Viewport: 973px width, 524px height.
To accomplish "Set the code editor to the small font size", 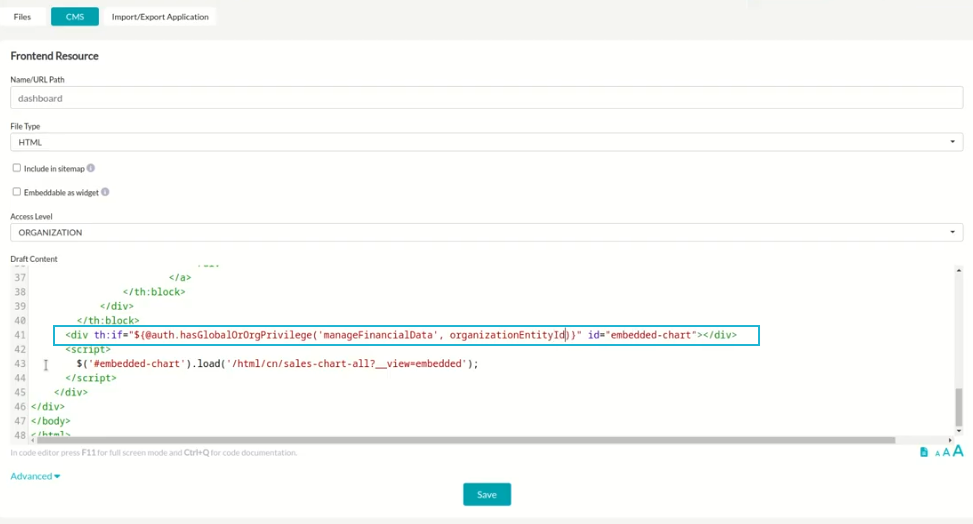I will point(937,454).
